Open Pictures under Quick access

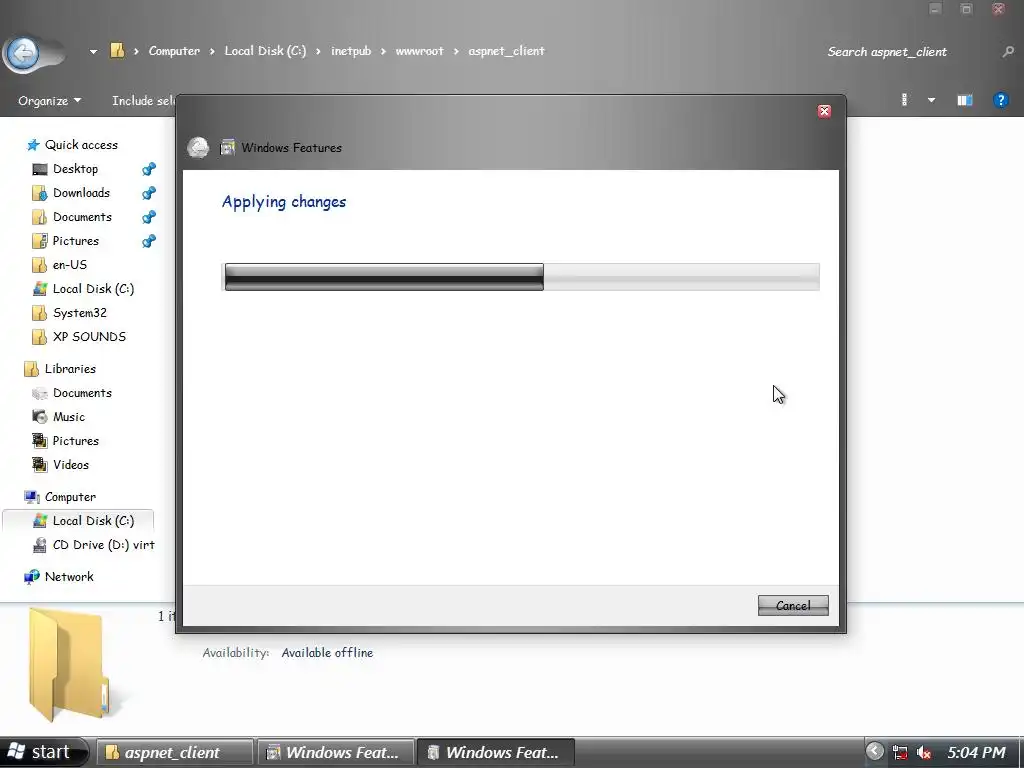75,241
